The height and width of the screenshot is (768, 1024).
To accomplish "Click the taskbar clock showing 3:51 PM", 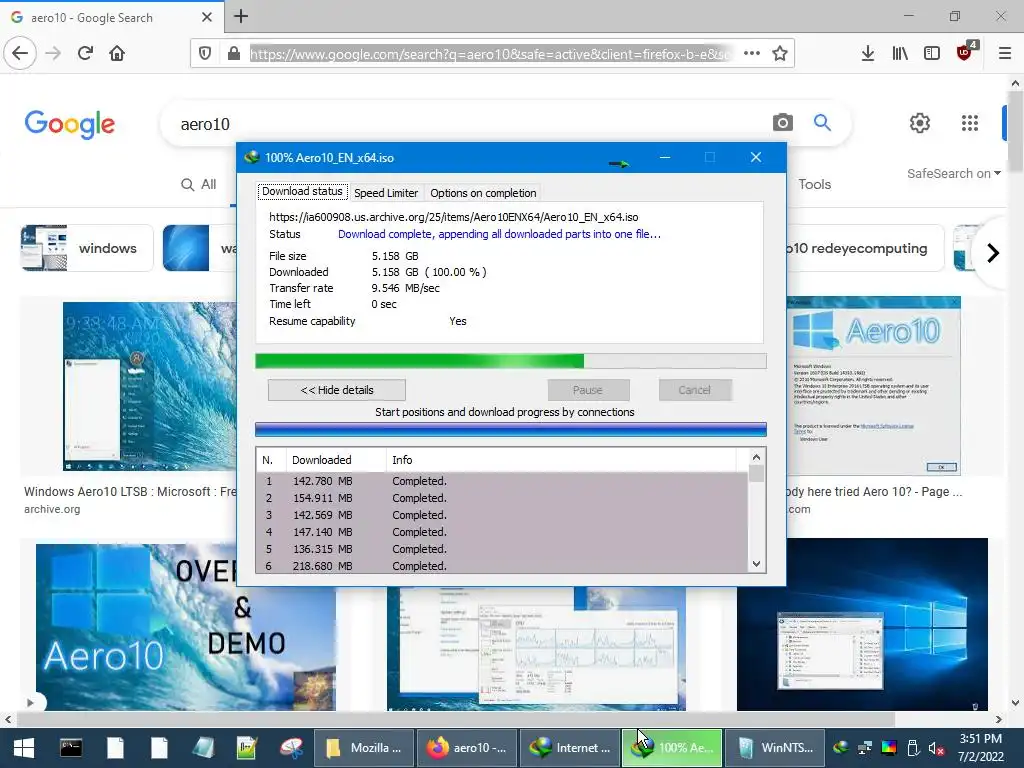I will point(981,748).
